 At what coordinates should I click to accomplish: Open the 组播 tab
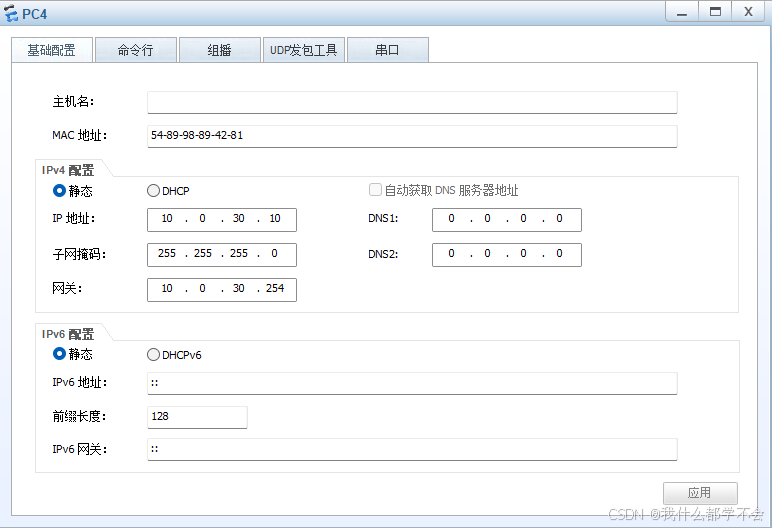coord(220,50)
